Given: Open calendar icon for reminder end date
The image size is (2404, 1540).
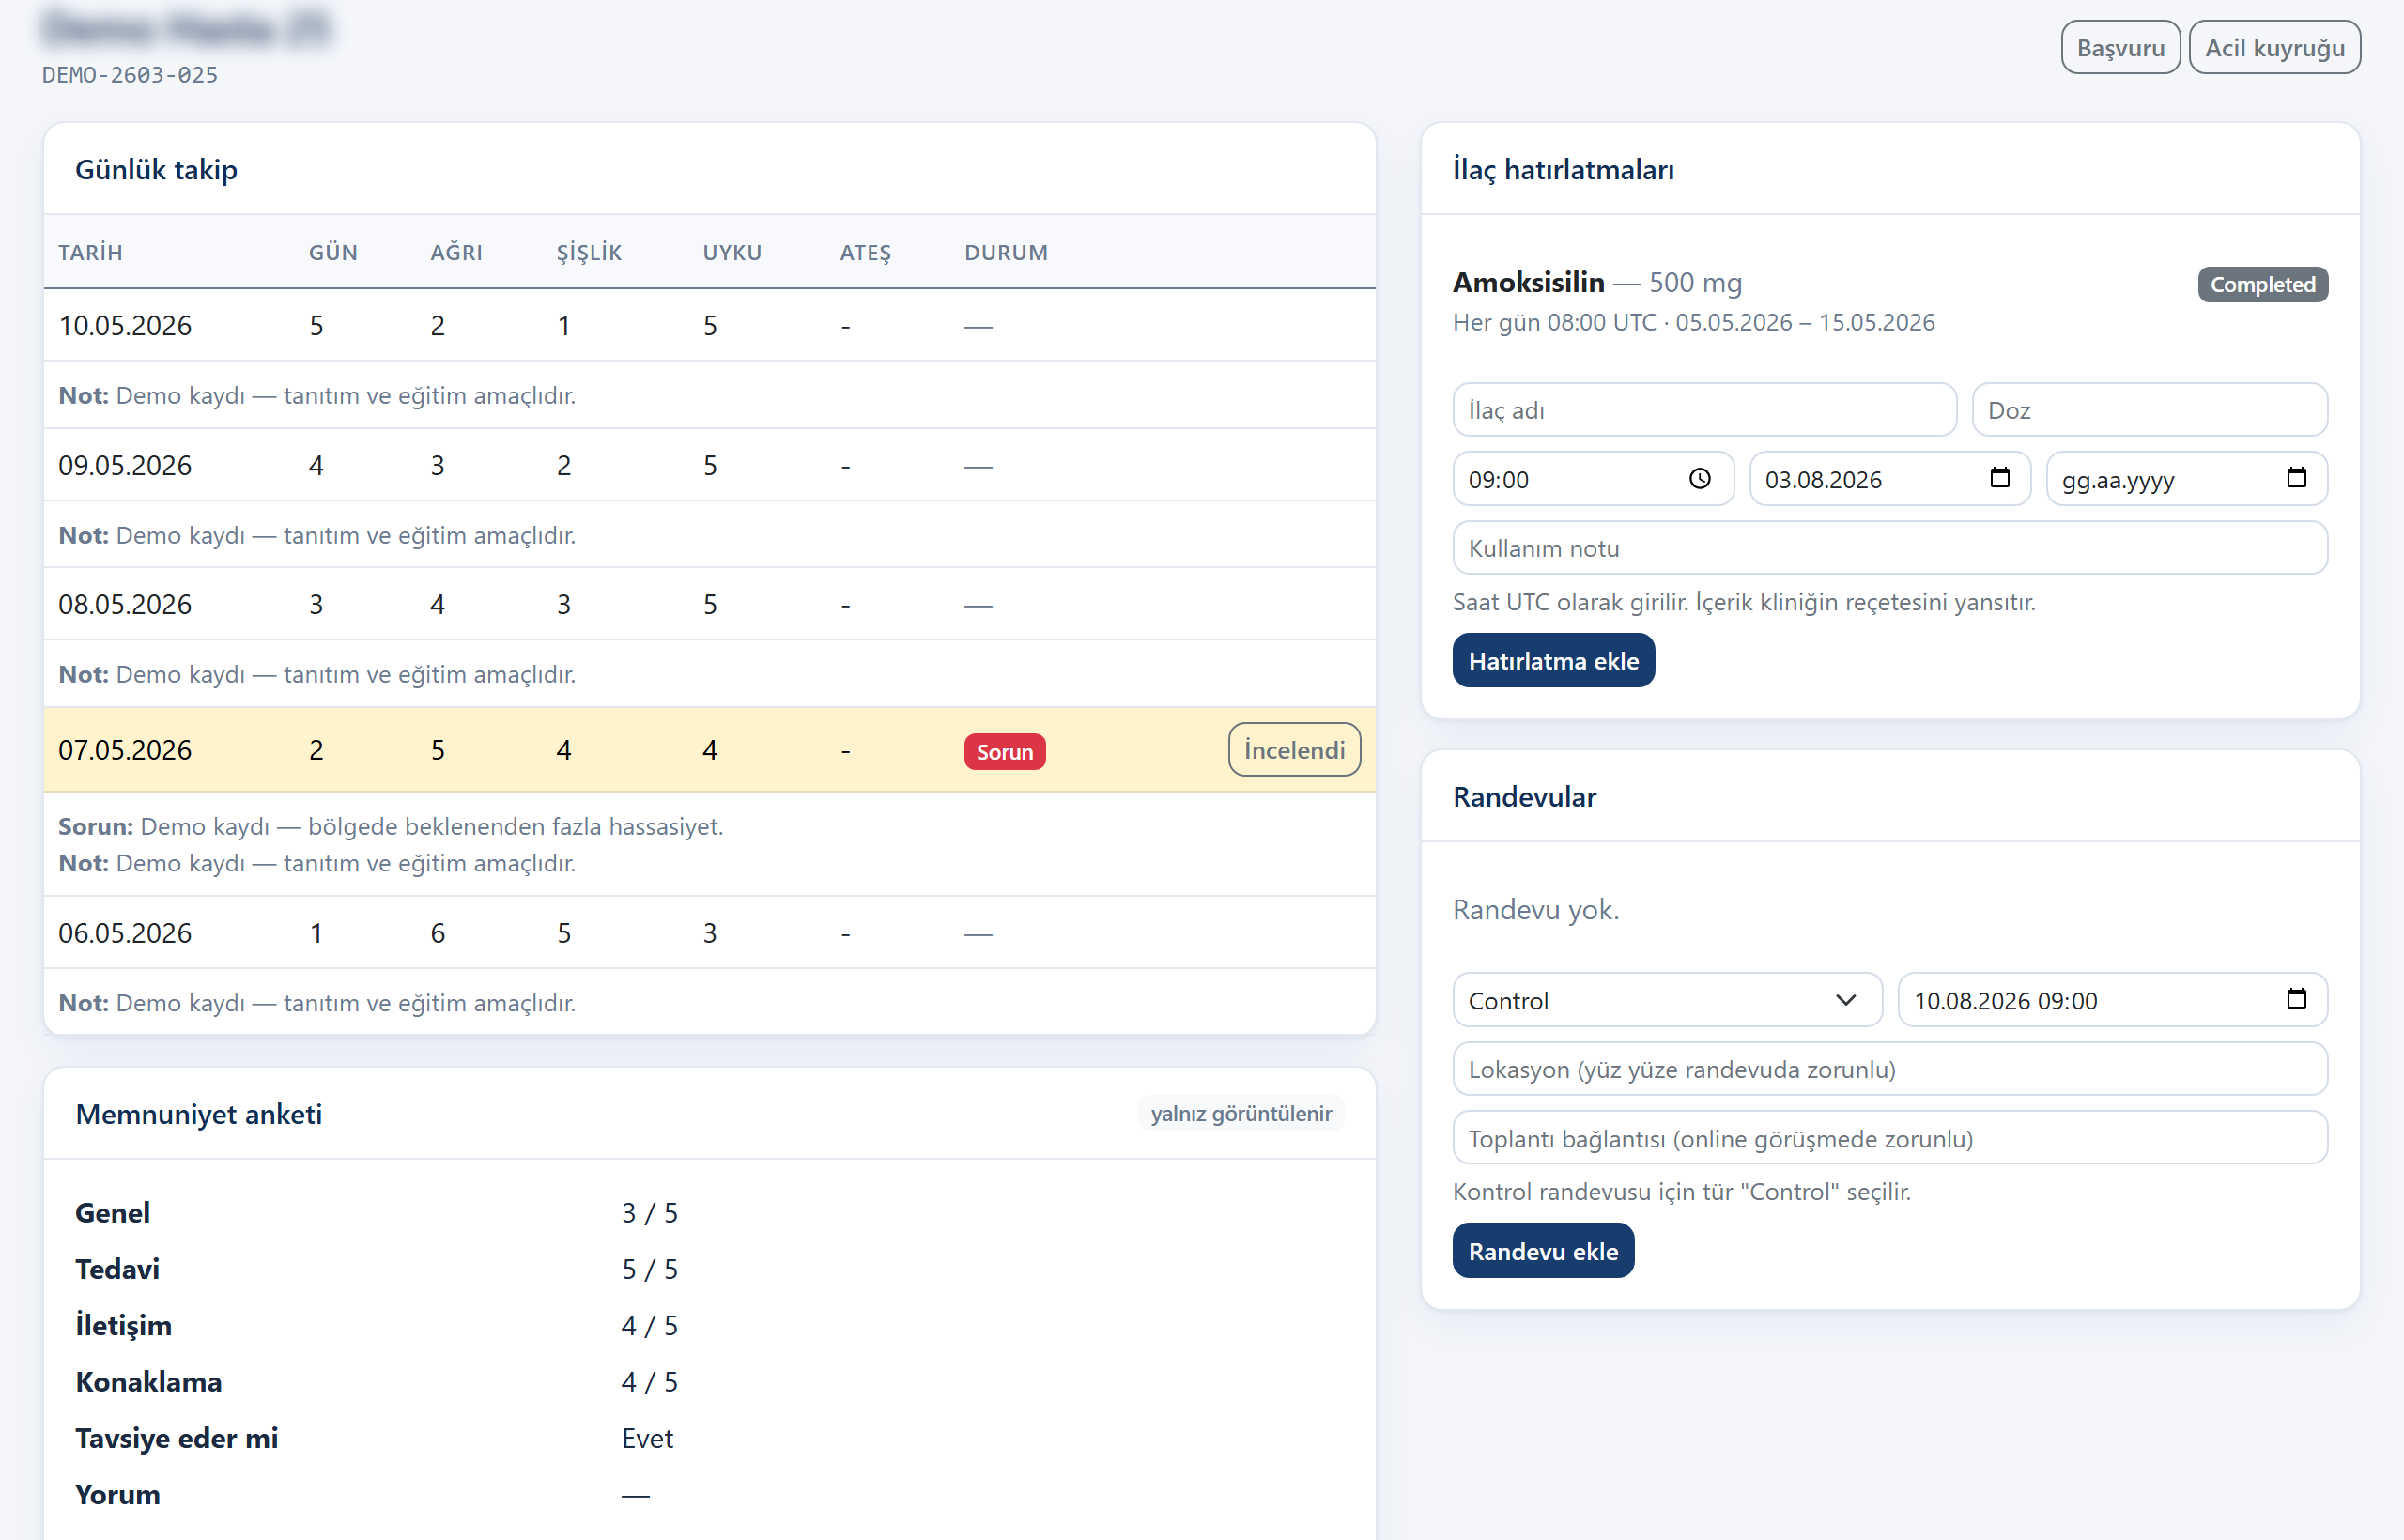Looking at the screenshot, I should coord(2296,478).
